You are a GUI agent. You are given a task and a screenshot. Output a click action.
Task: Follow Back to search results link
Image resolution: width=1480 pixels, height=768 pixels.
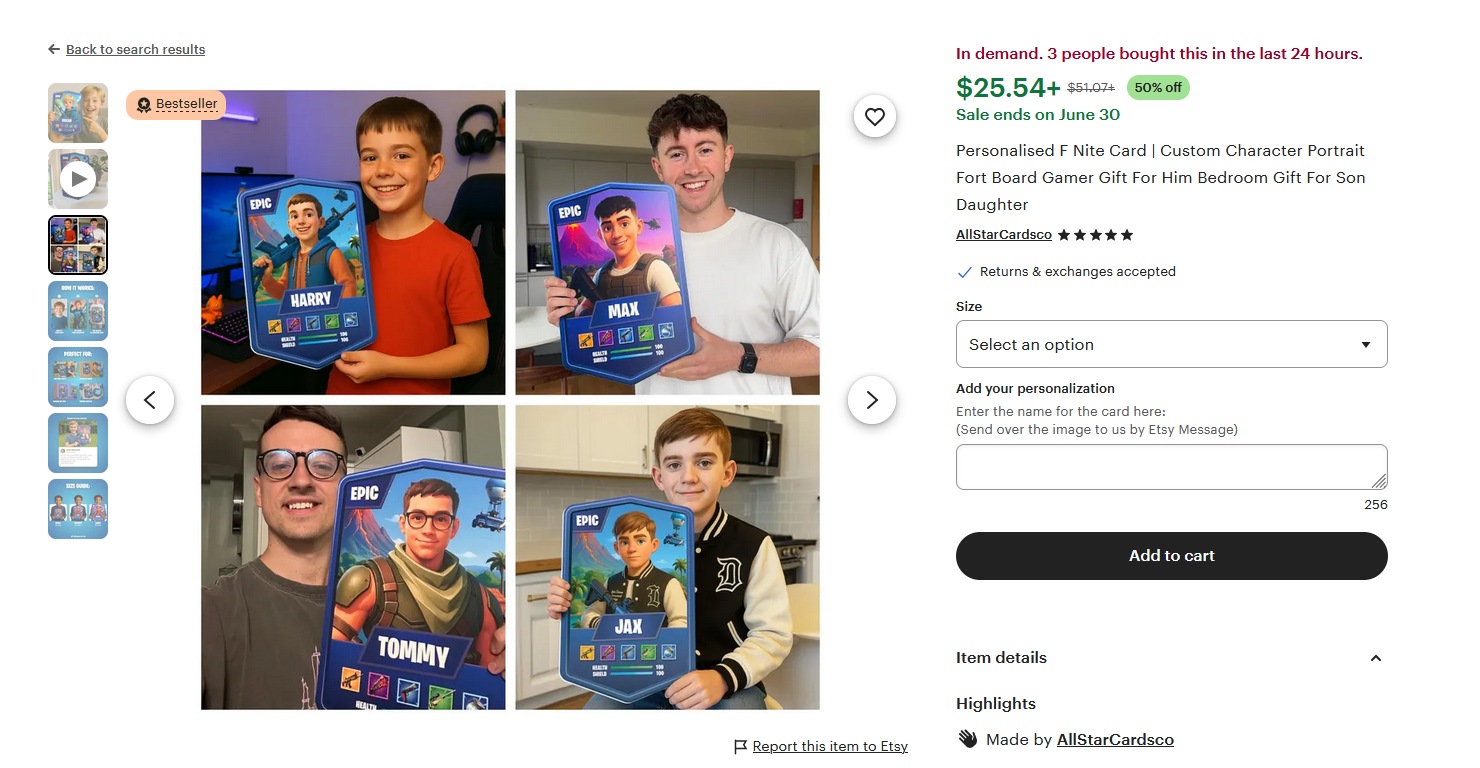pyautogui.click(x=135, y=50)
